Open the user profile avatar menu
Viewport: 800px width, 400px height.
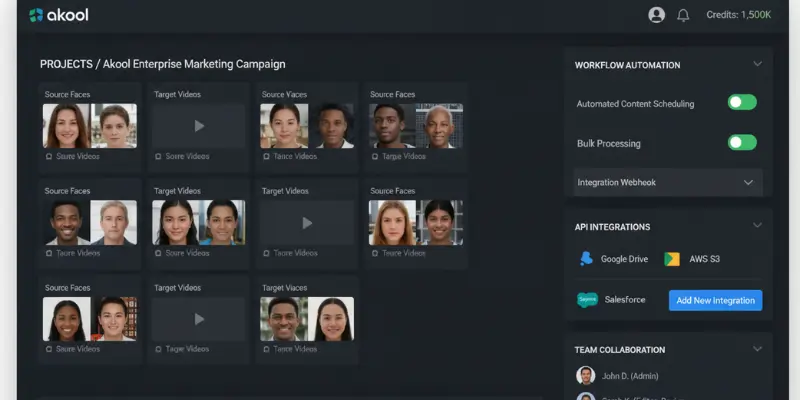(656, 15)
